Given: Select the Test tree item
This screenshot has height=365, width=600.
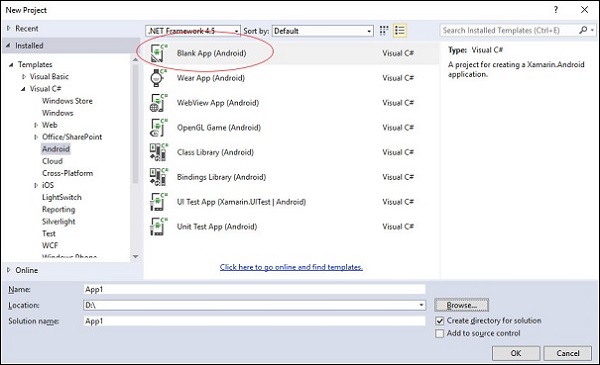Looking at the screenshot, I should pyautogui.click(x=49, y=233).
